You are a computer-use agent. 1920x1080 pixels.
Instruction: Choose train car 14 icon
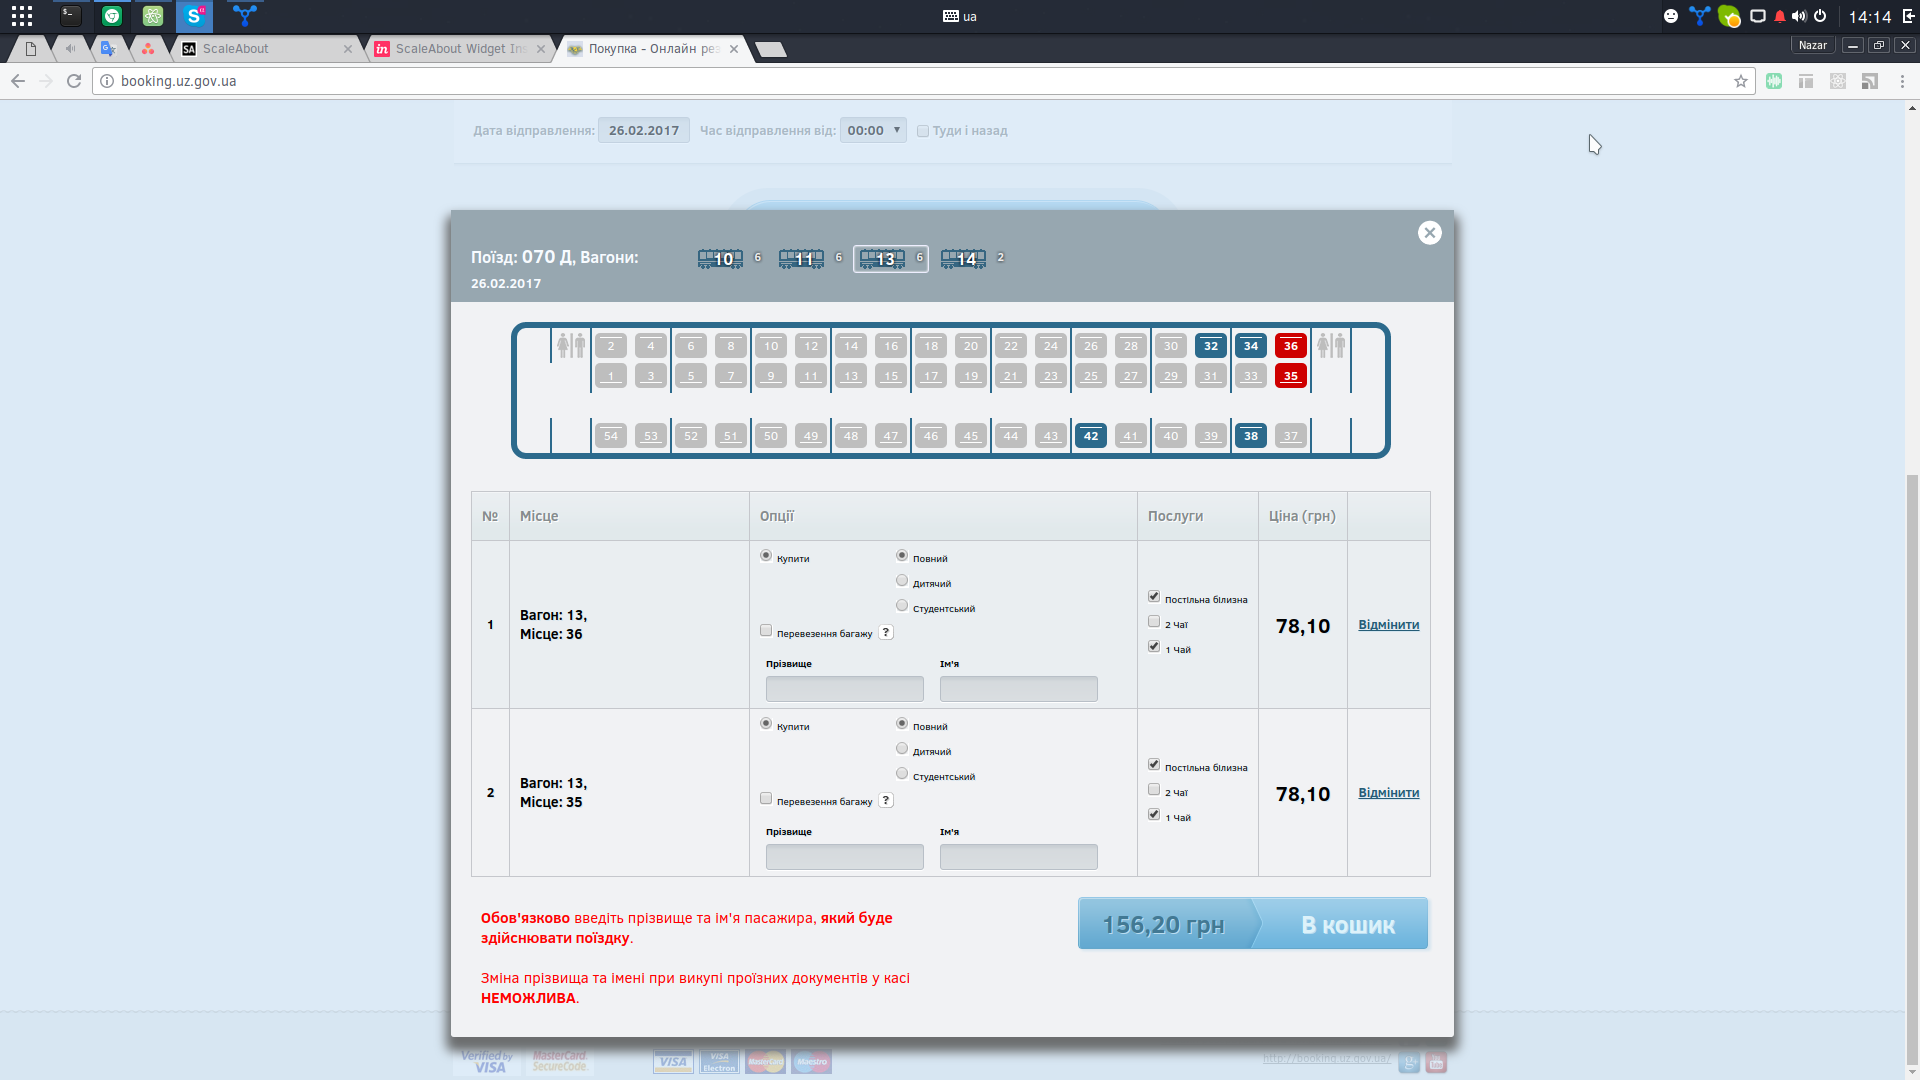point(964,259)
